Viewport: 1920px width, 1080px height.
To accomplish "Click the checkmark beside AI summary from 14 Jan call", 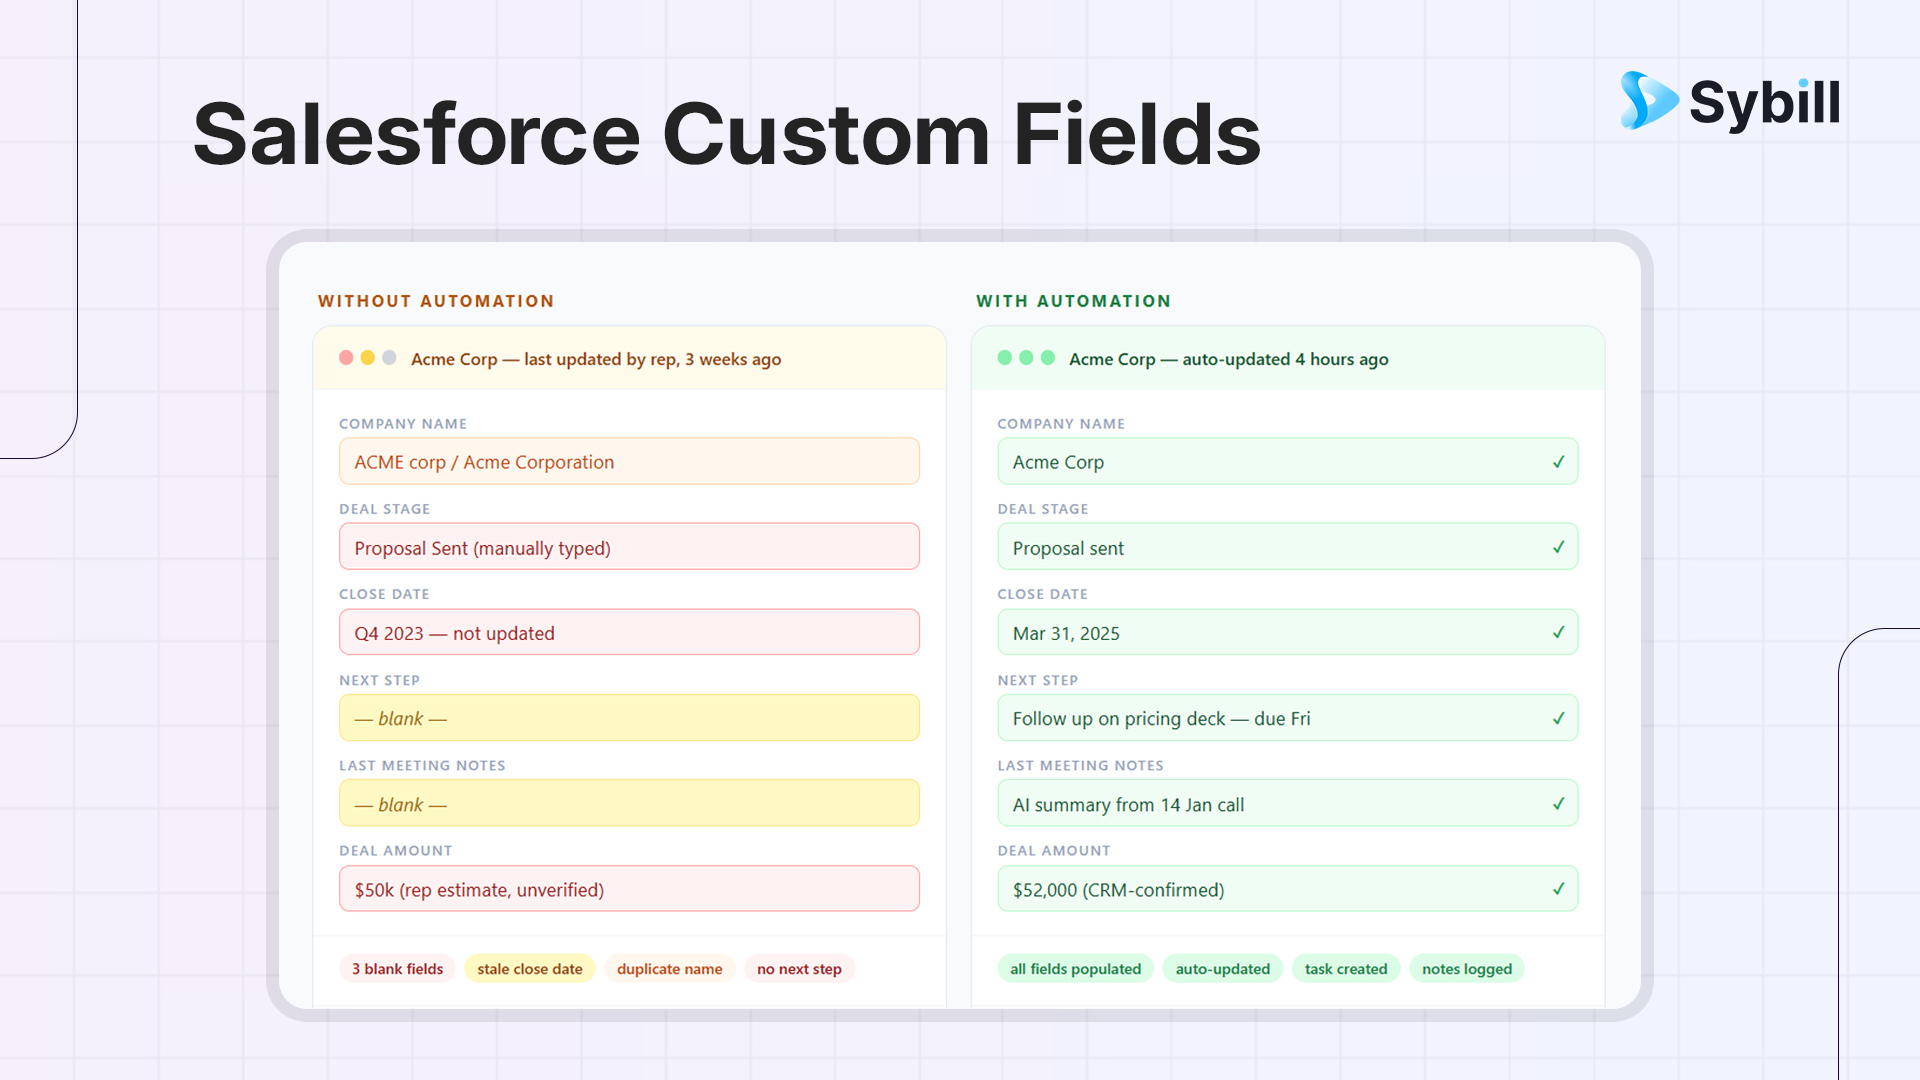I will [x=1558, y=804].
